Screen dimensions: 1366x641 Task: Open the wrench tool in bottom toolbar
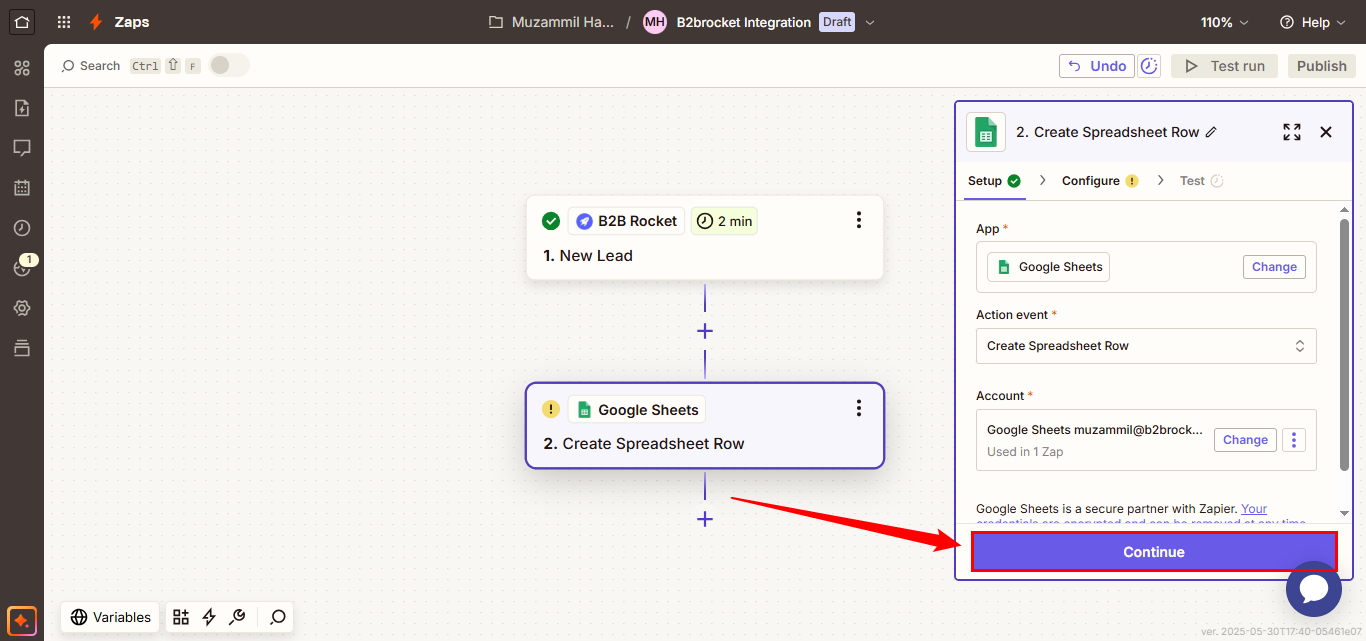[x=237, y=617]
